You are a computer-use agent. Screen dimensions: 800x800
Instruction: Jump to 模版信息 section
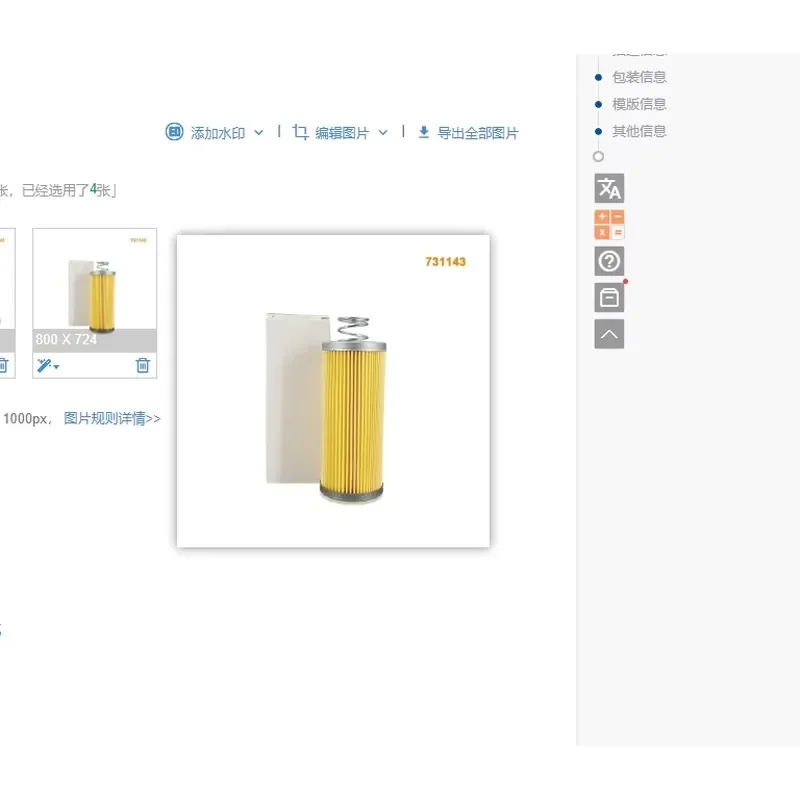tap(639, 104)
